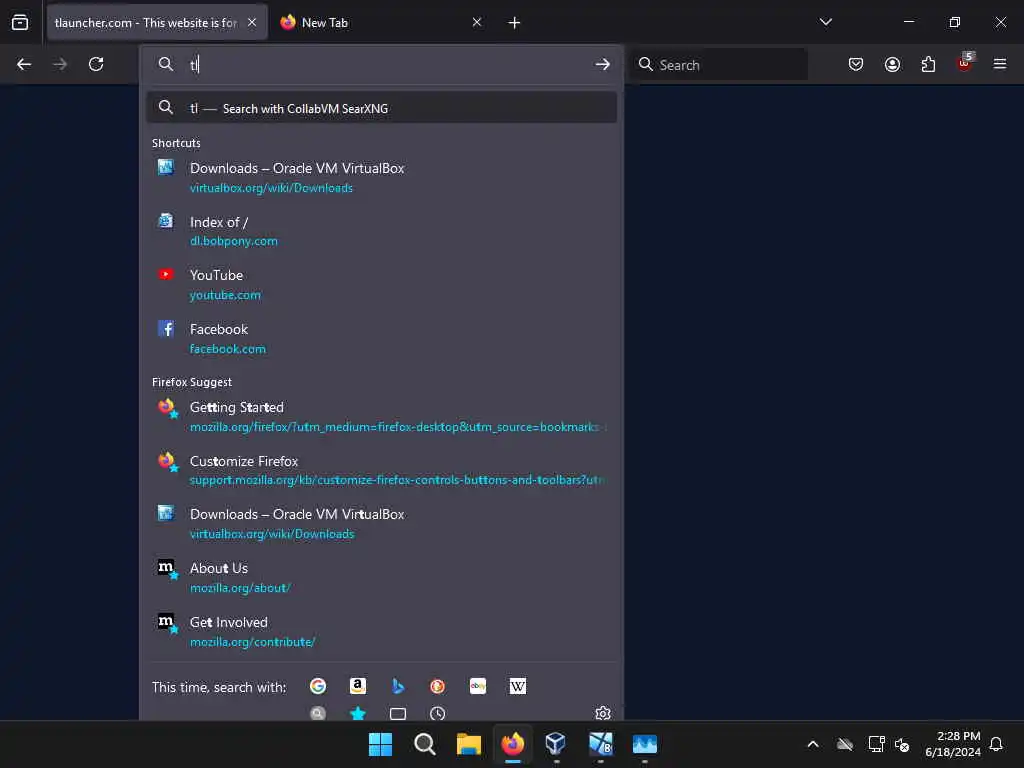Open the Getting Started bookmark suggestion
This screenshot has width=1024, height=768.
pyautogui.click(x=382, y=416)
